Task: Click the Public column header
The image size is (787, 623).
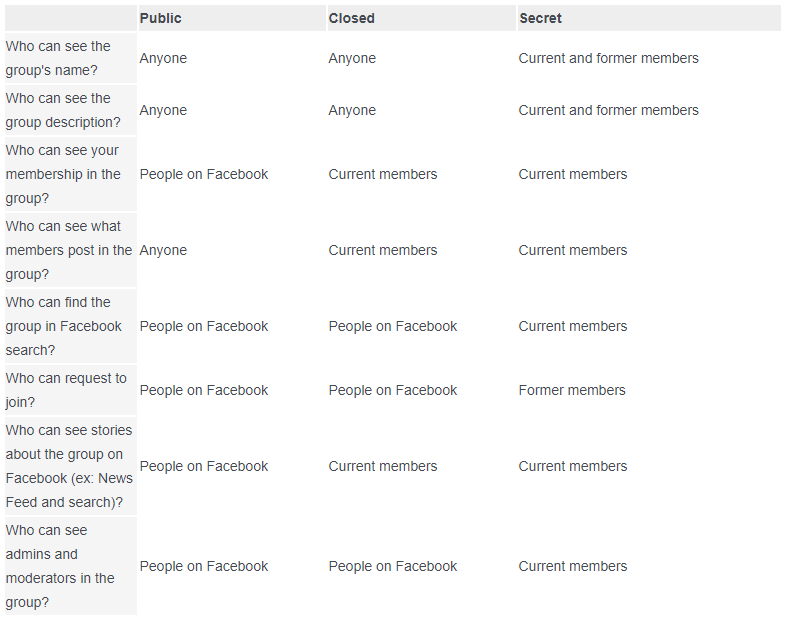Action: tap(160, 18)
